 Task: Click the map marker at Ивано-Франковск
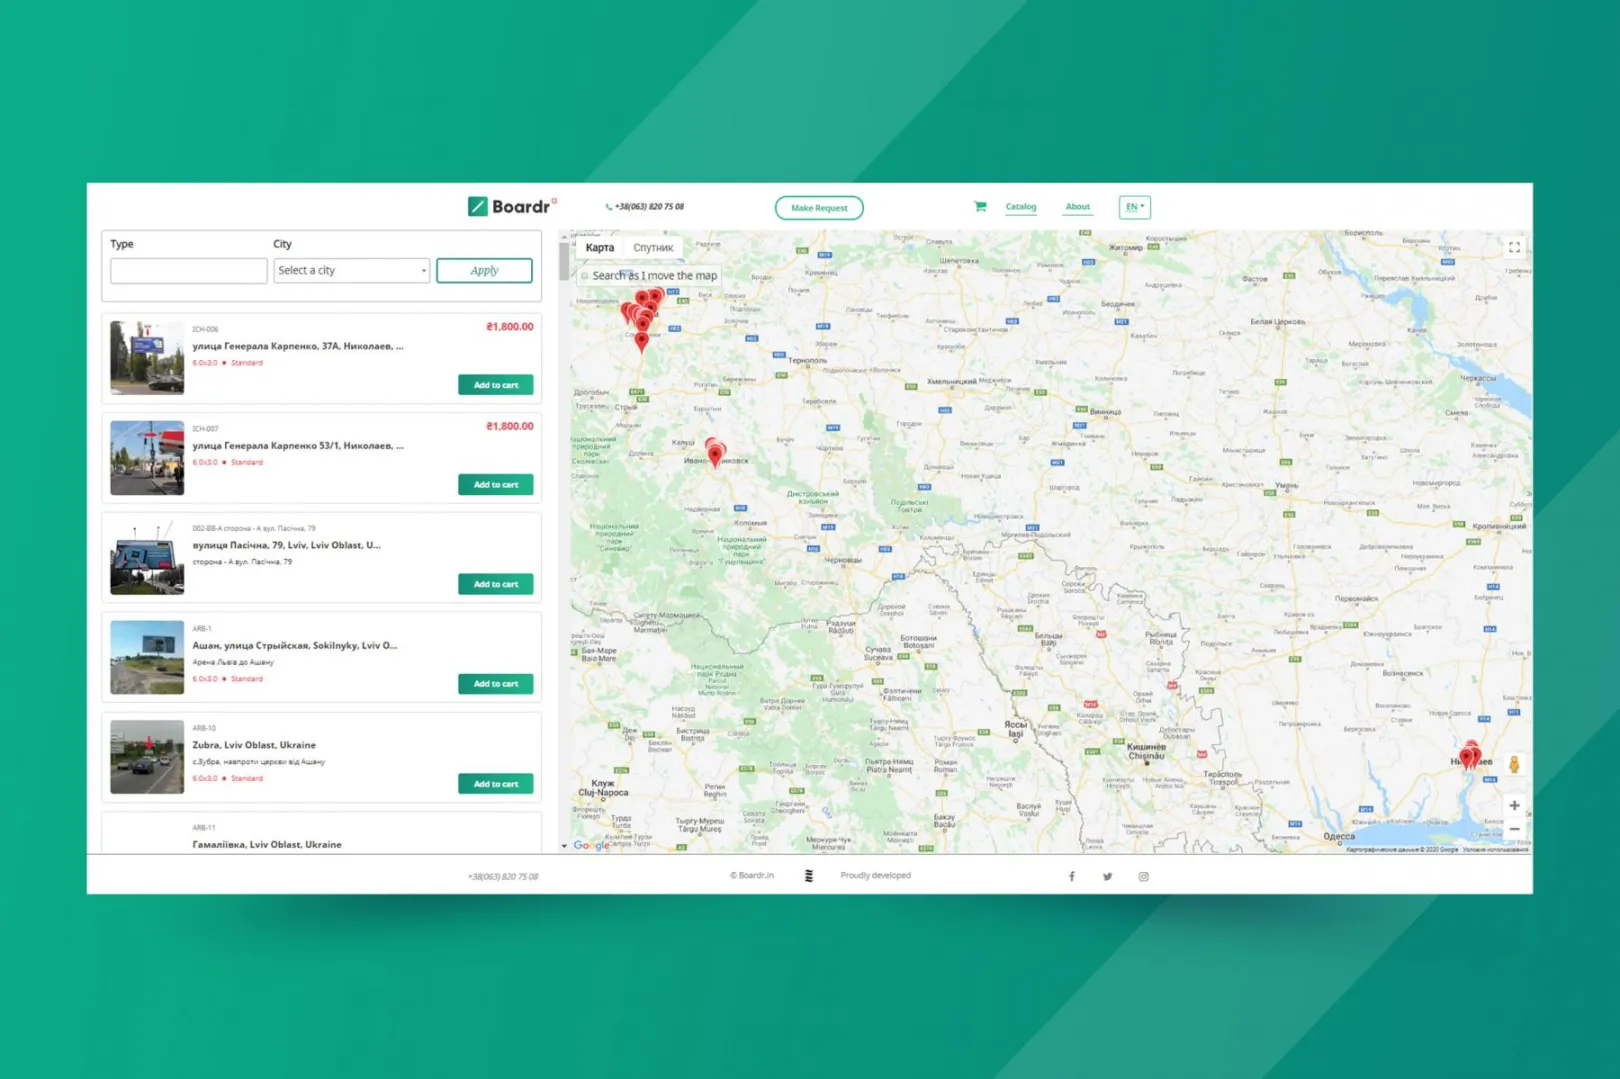pyautogui.click(x=715, y=454)
